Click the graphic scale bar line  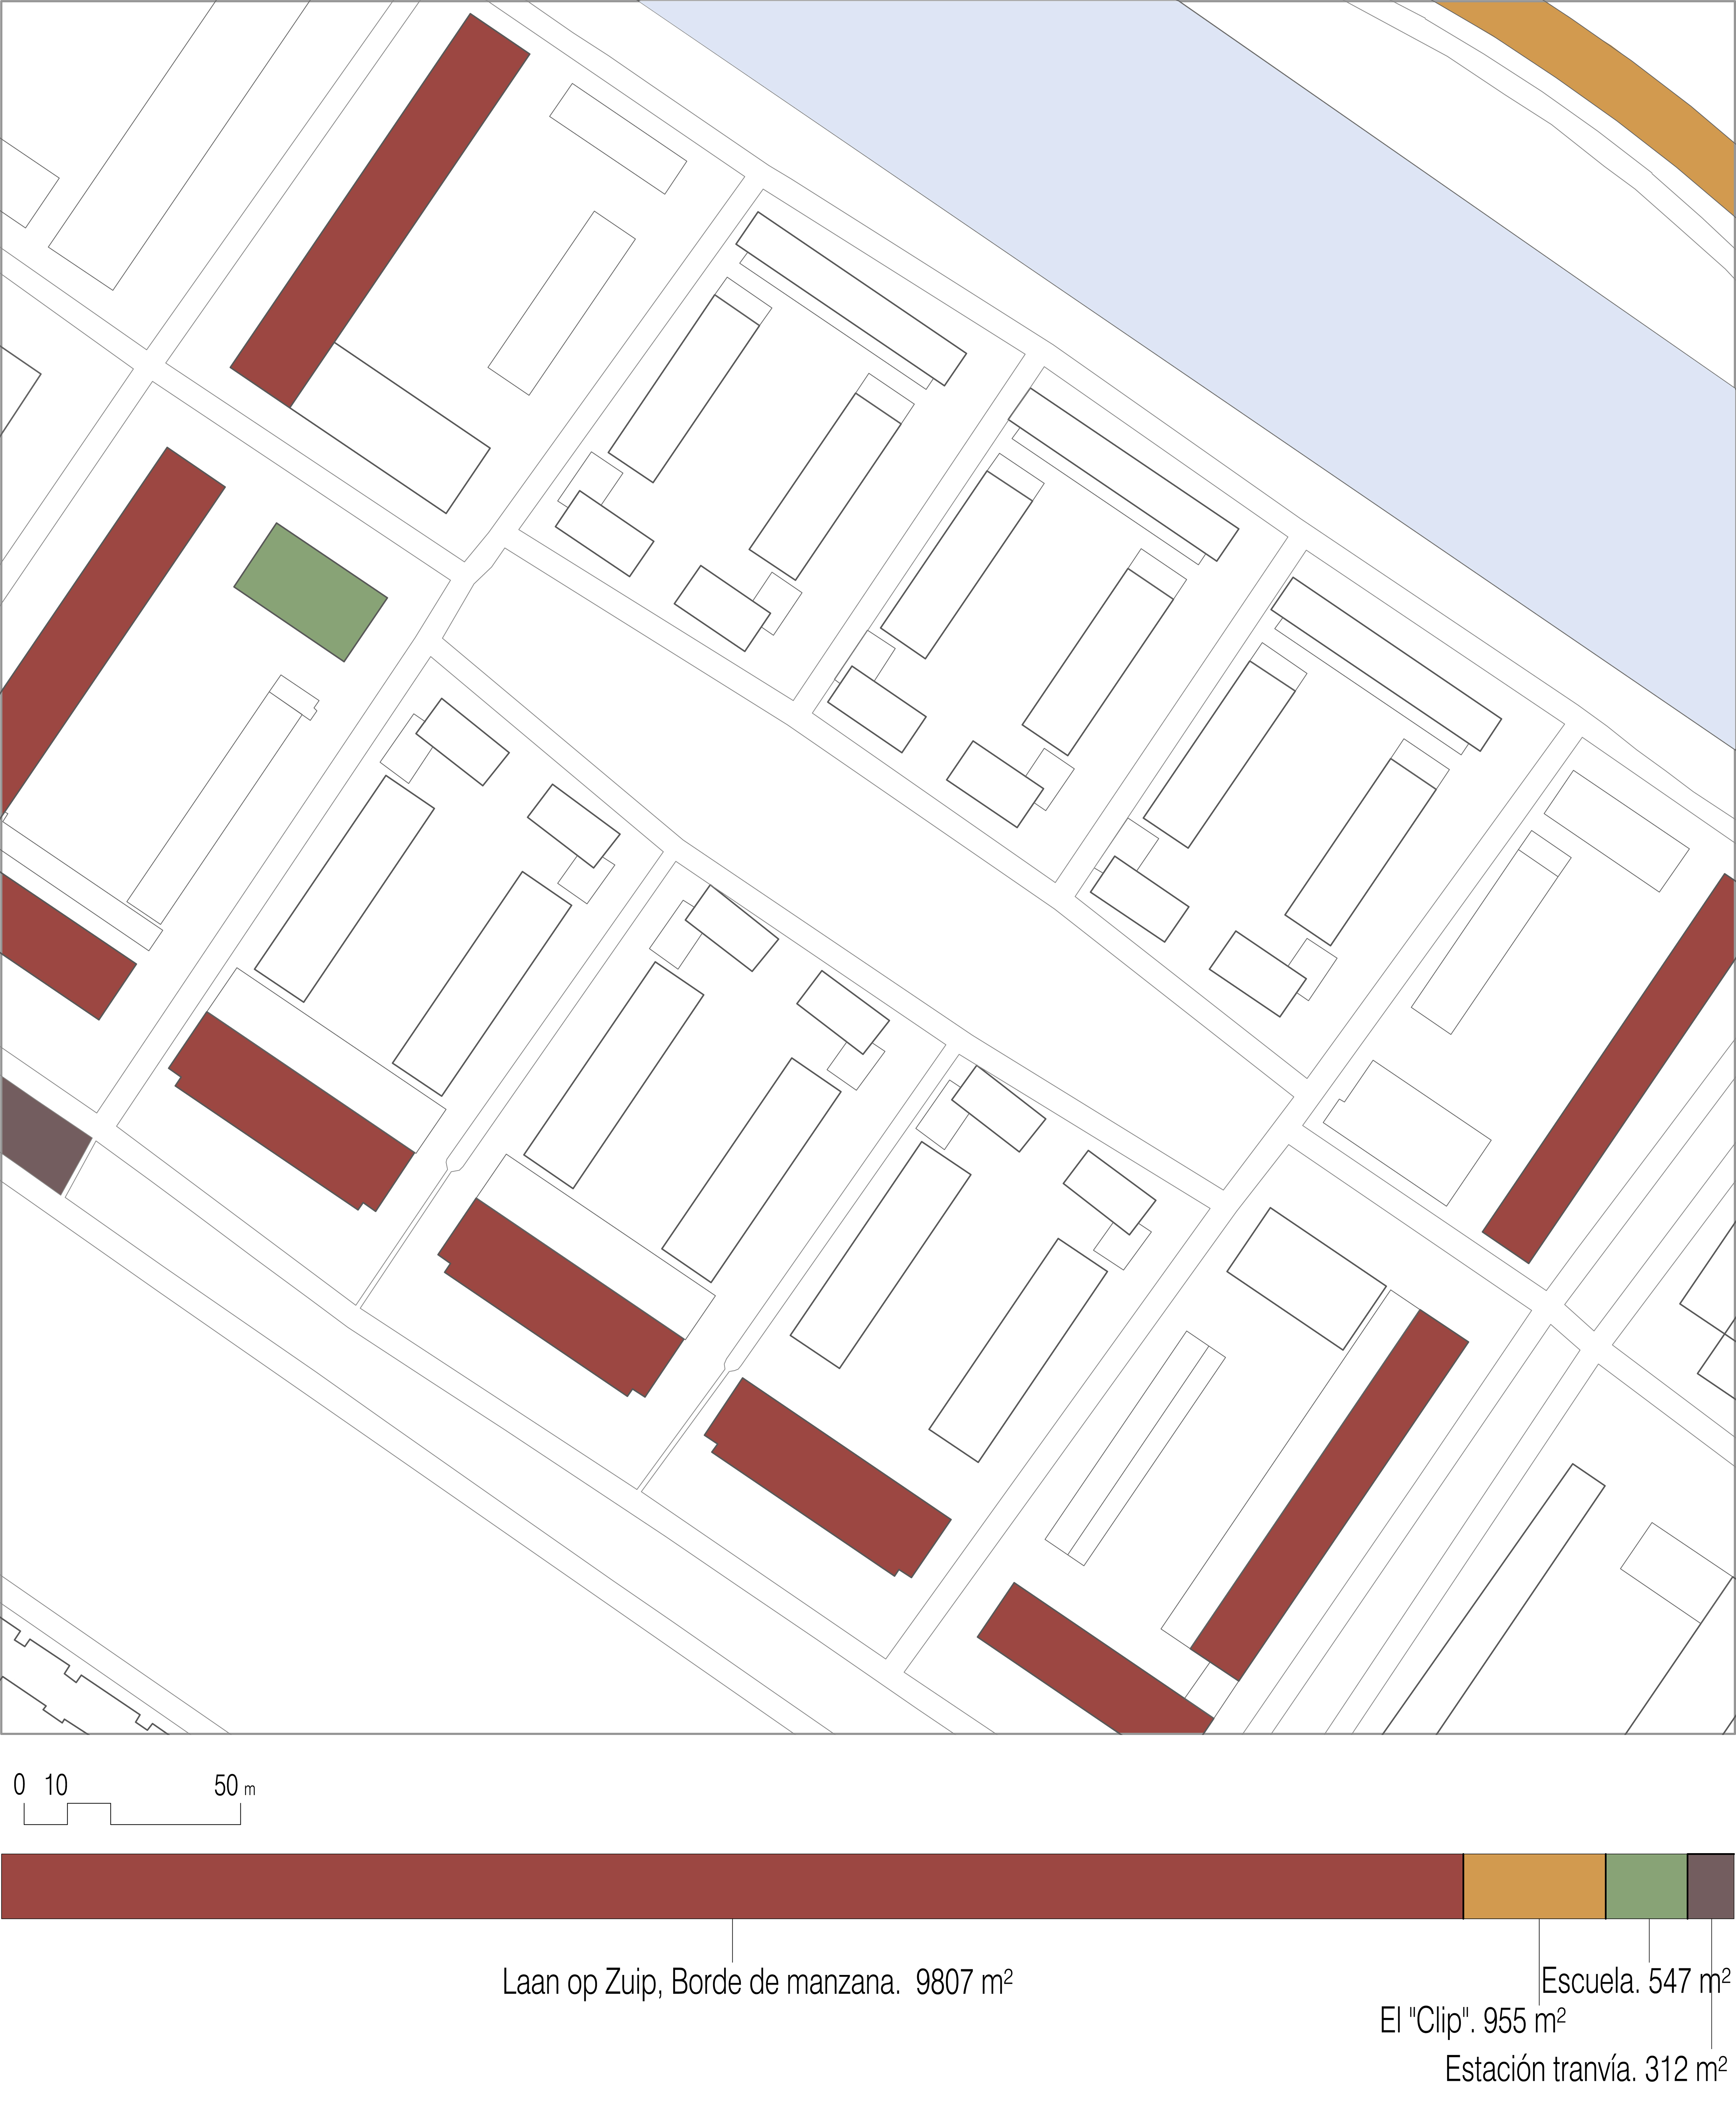(132, 1814)
